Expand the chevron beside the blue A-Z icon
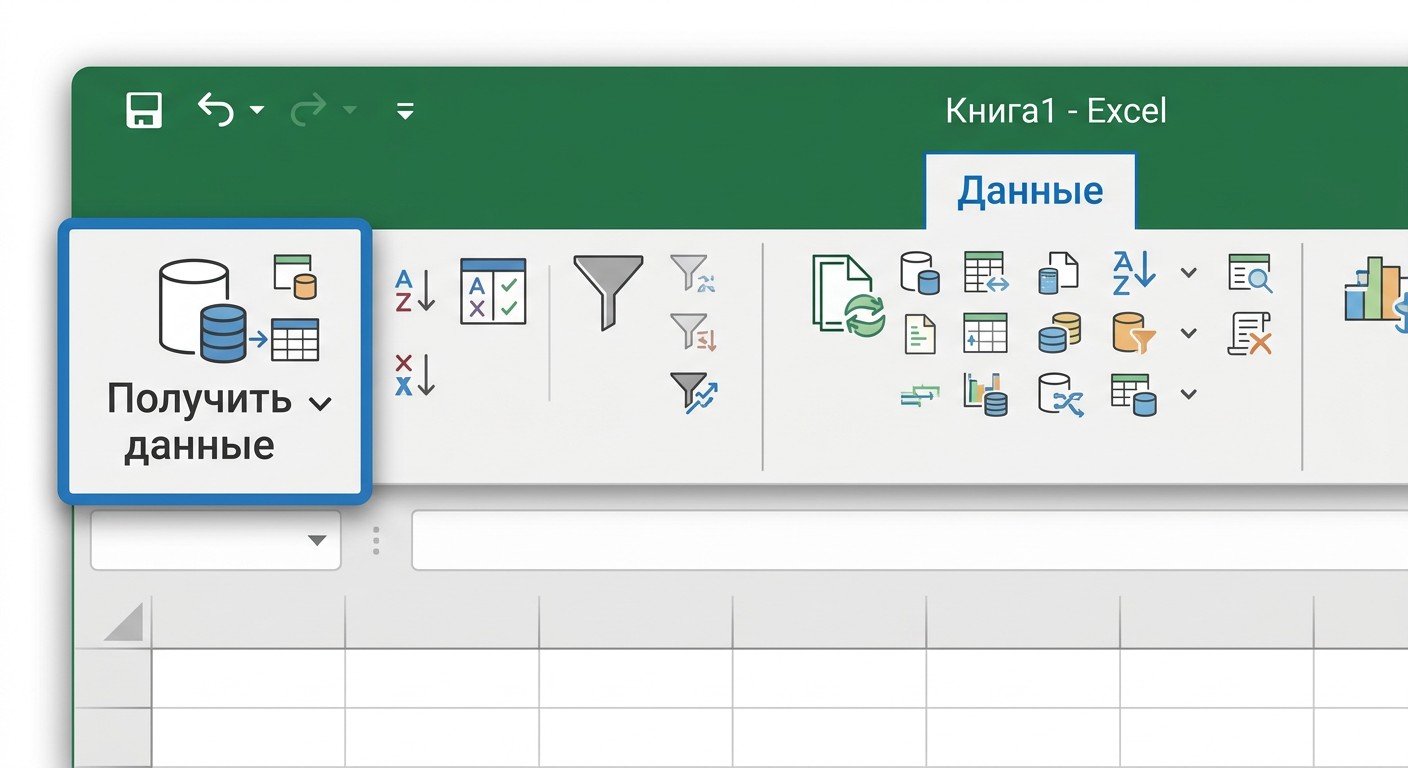The height and width of the screenshot is (768, 1408). tap(1188, 272)
